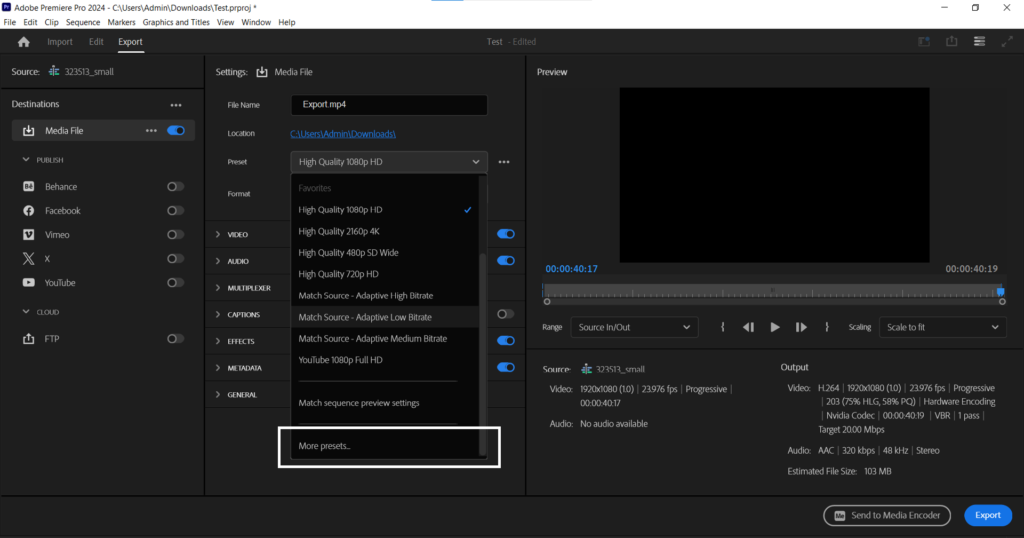Viewport: 1024px width, 538px height.
Task: Click the blue Export button
Action: click(987, 515)
